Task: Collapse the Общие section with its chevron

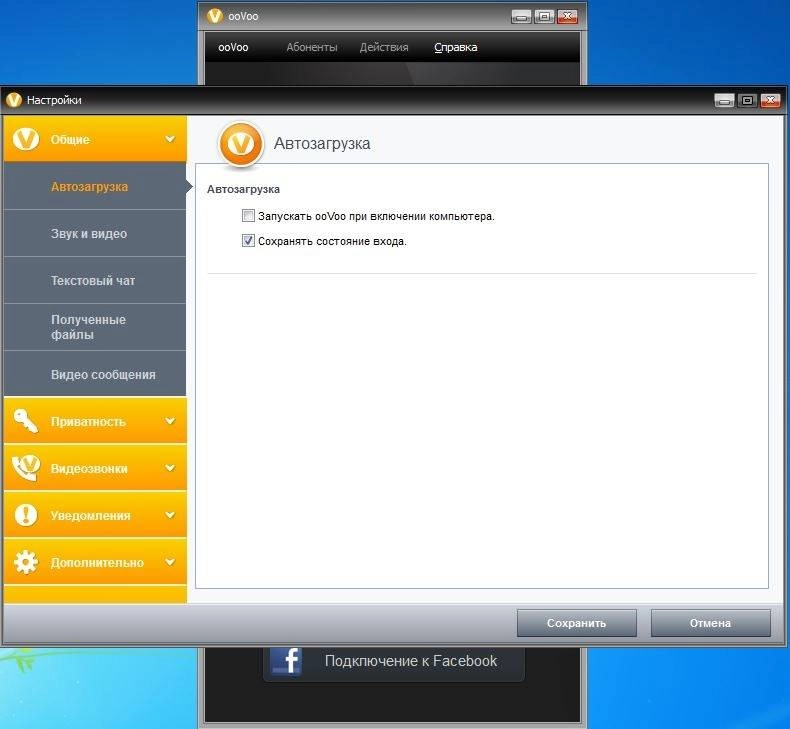Action: (x=170, y=139)
